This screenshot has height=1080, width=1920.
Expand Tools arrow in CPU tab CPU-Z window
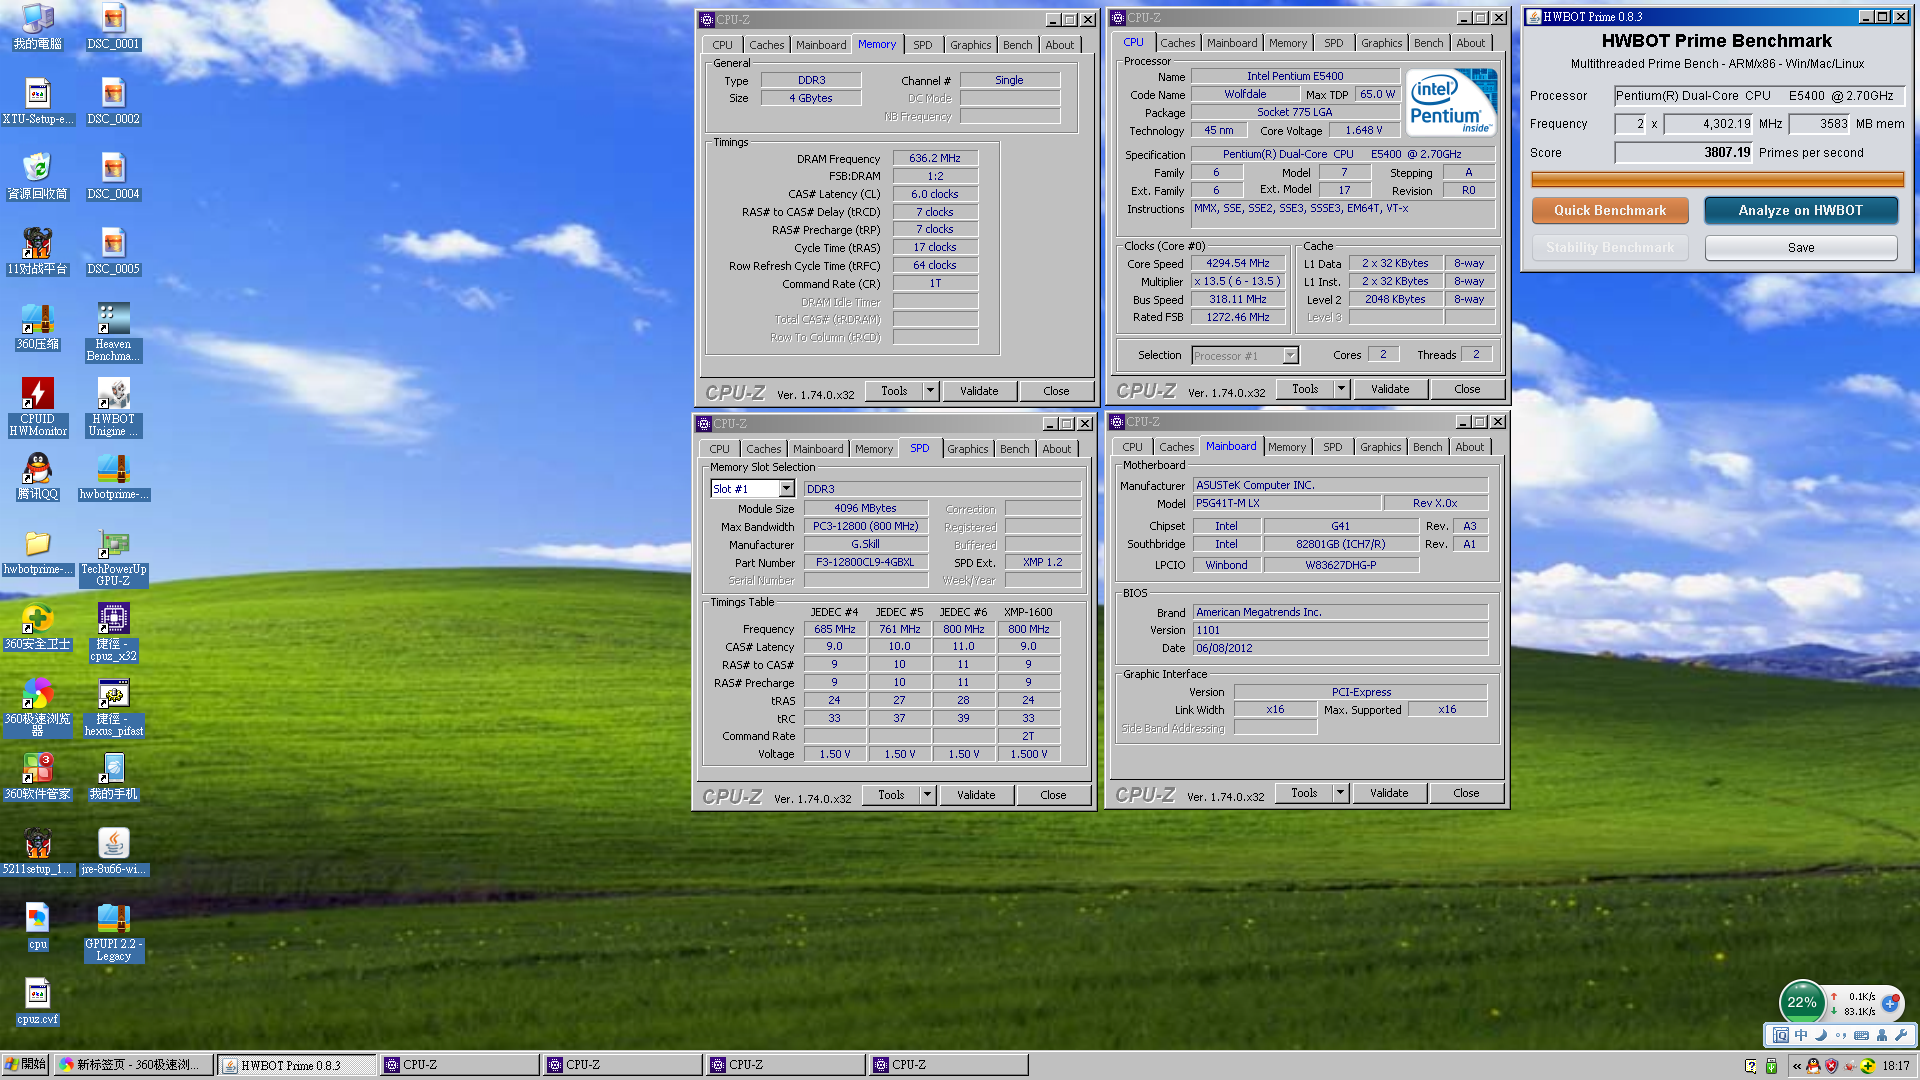point(1341,389)
